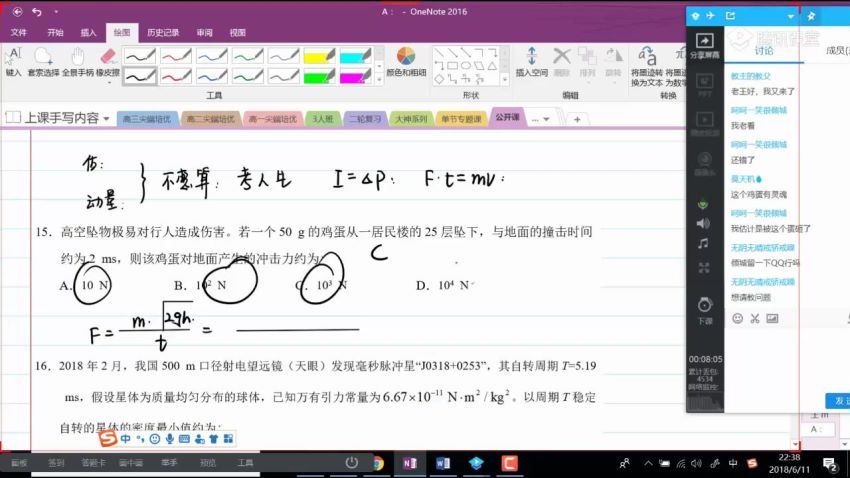Screen dimensions: 850x478
Task: Click the emoji icon in chat toolbar
Action: [x=738, y=319]
